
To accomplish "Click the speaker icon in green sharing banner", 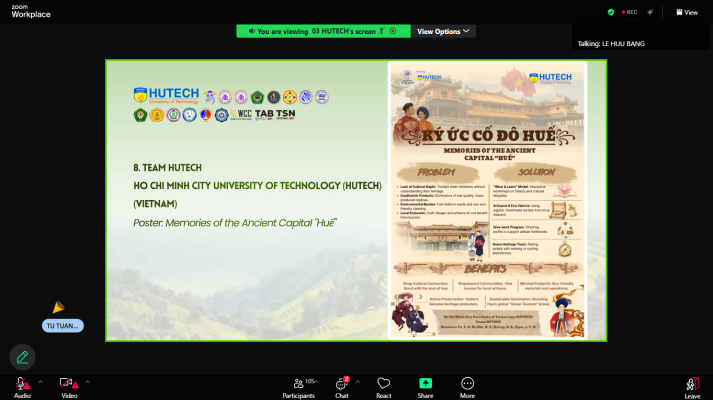I will pyautogui.click(x=251, y=31).
